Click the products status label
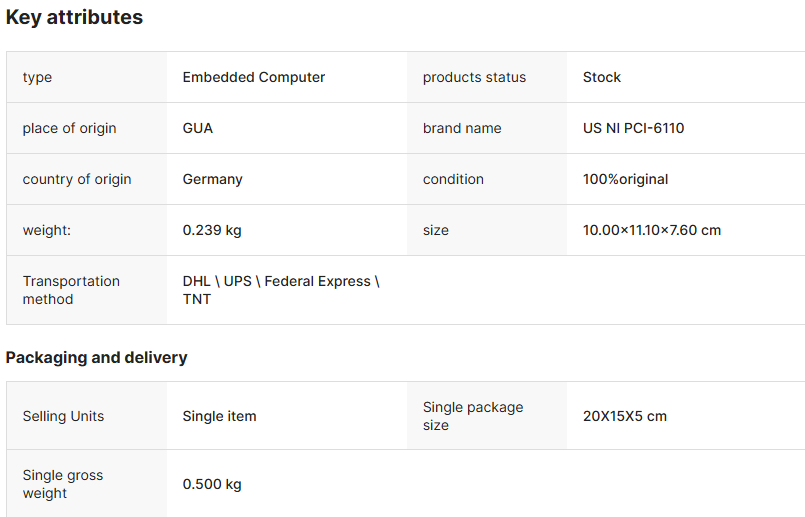 tap(474, 77)
